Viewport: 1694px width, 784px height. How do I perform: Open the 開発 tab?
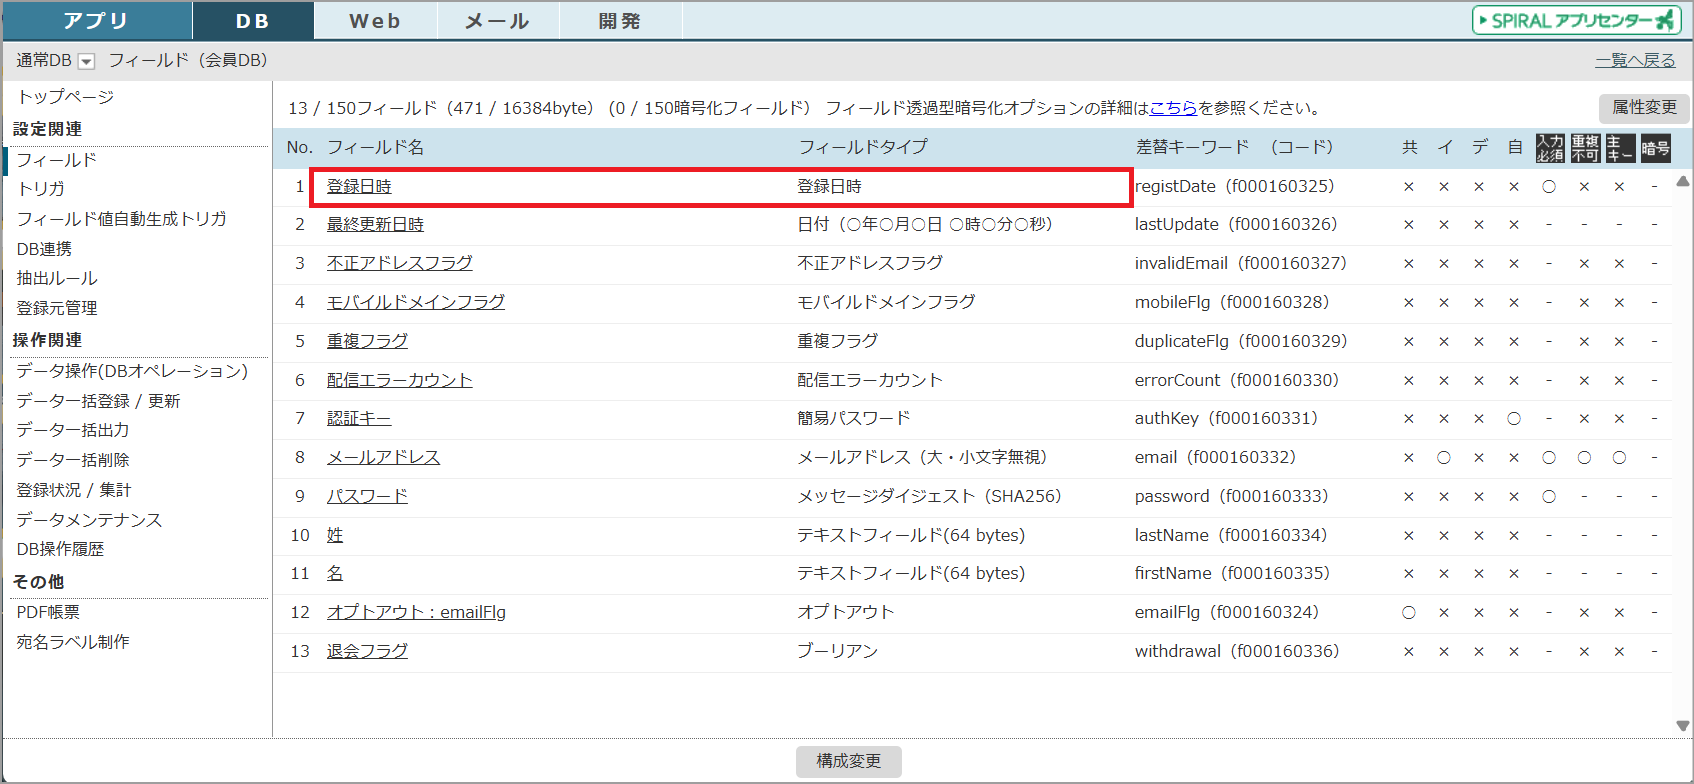point(620,21)
